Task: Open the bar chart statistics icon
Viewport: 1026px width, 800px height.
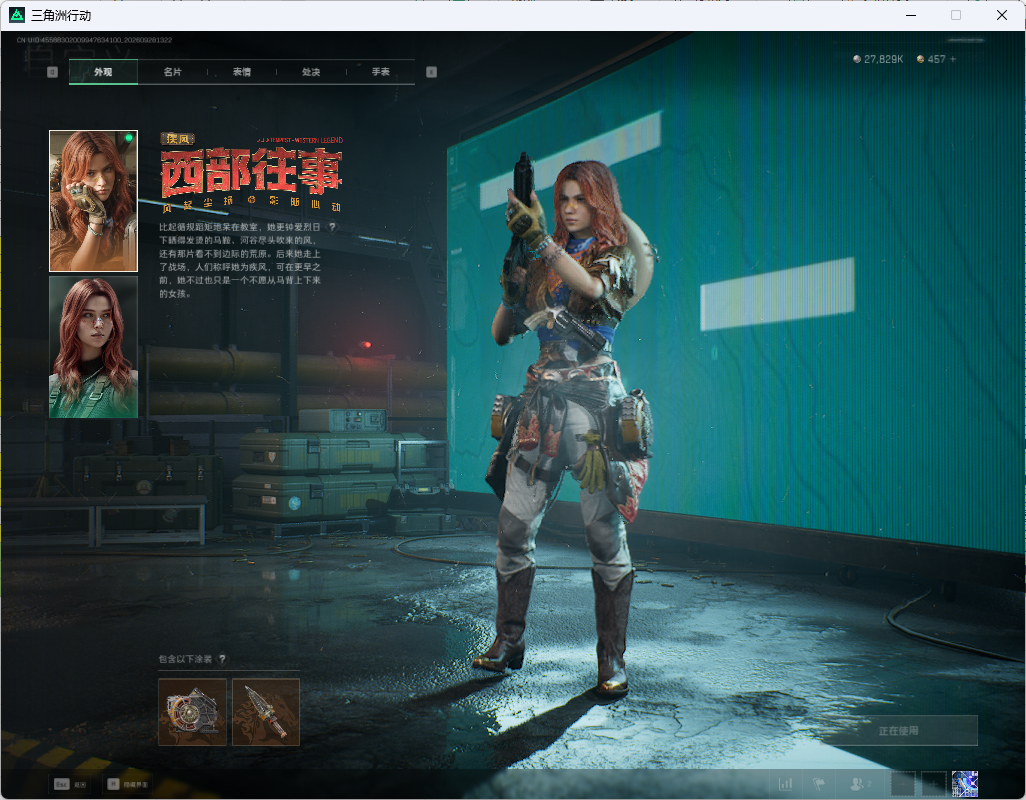Action: [785, 783]
